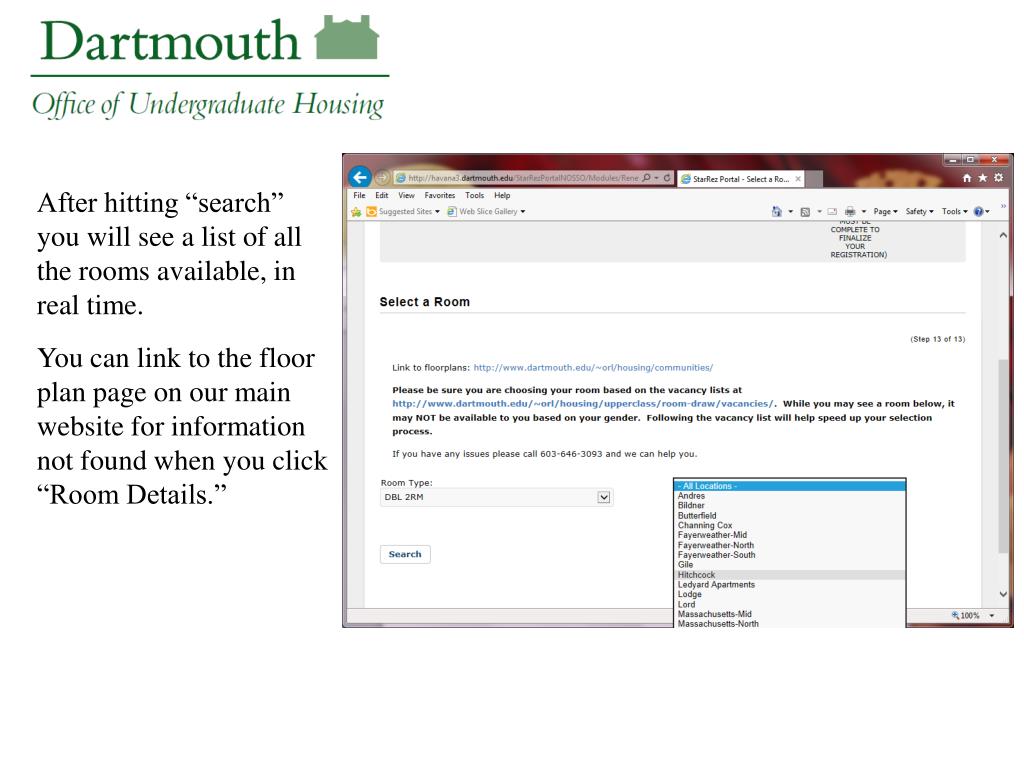Select Channing Cox in the location list

coord(790,525)
